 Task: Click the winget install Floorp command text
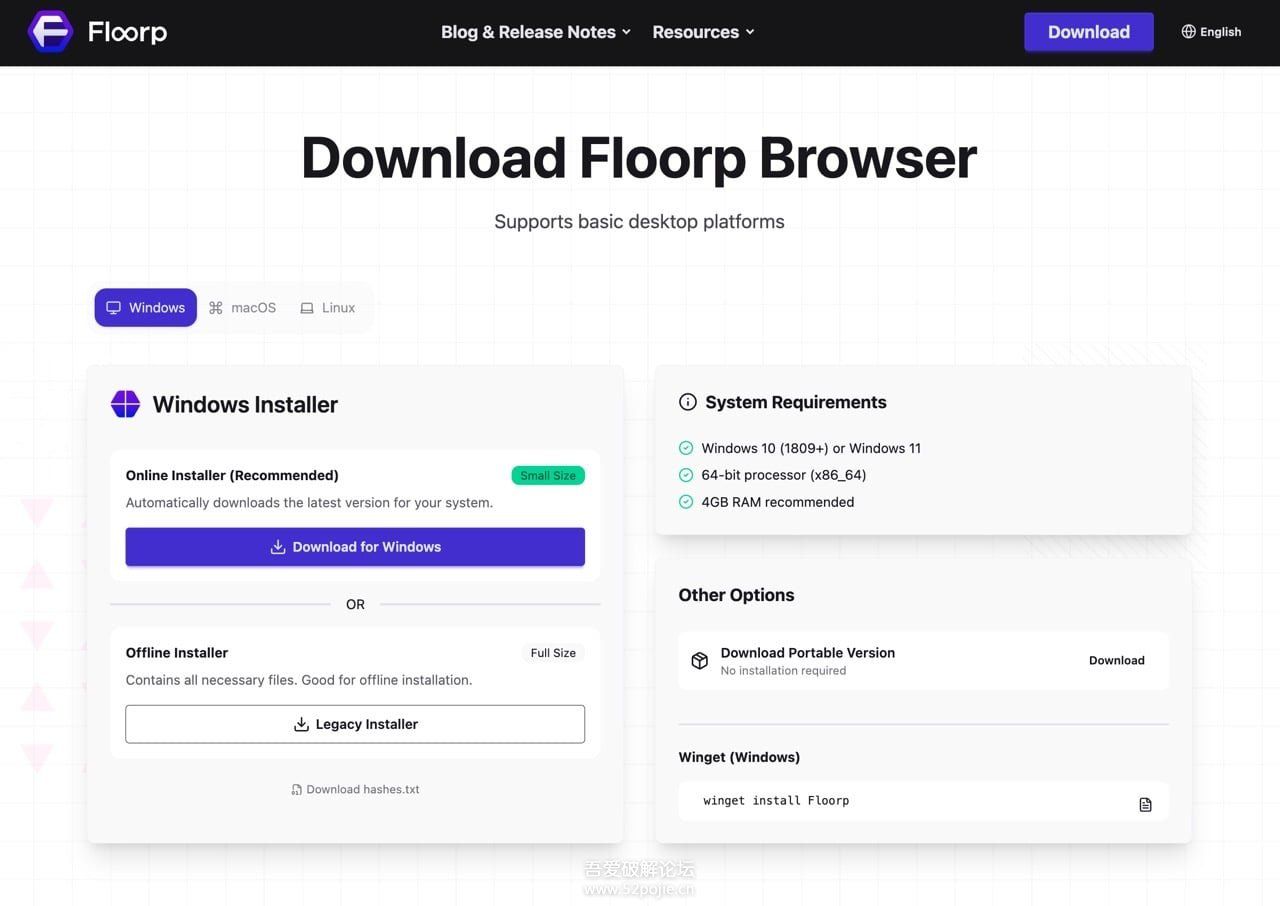[776, 801]
